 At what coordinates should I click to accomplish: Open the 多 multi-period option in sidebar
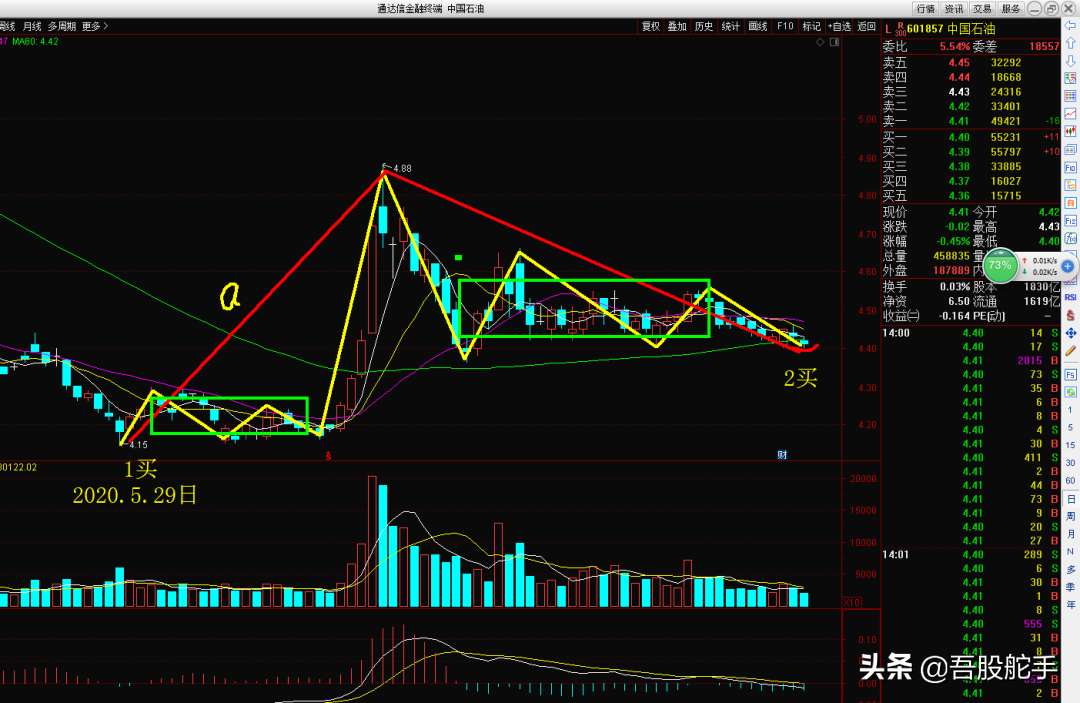point(1070,569)
